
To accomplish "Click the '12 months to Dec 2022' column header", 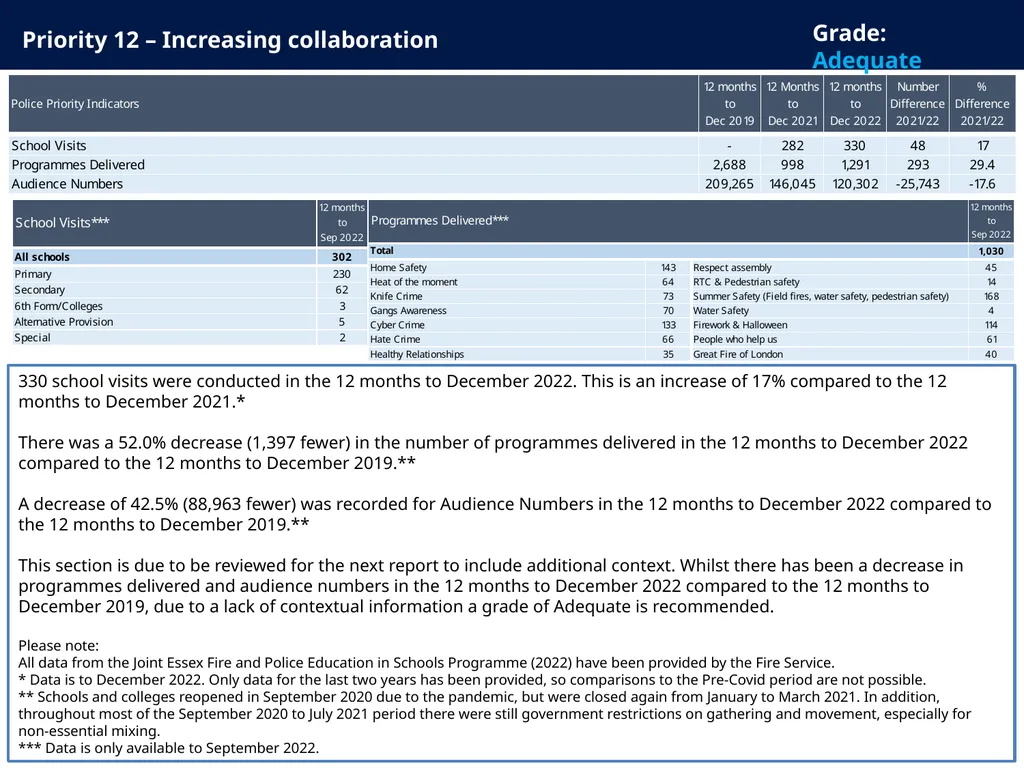I will tap(855, 104).
